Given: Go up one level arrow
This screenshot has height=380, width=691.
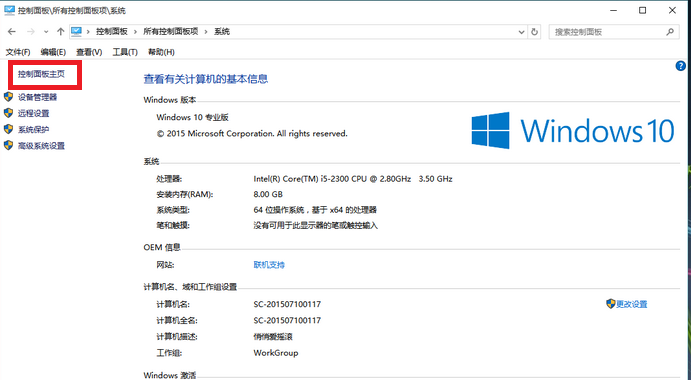Looking at the screenshot, I should point(60,32).
